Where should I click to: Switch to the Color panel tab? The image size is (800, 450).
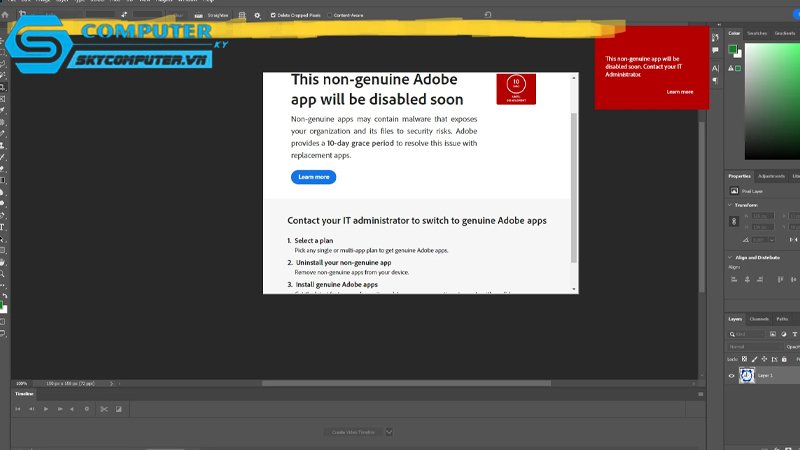point(734,33)
